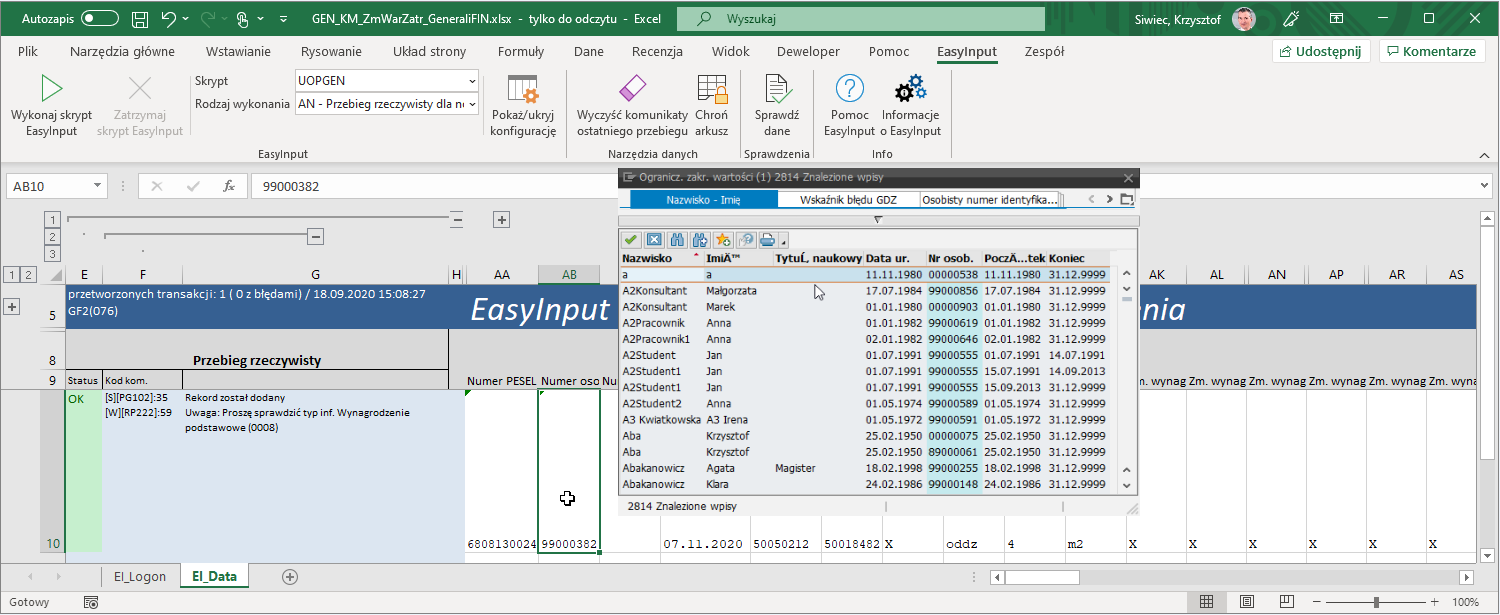Image resolution: width=1500 pixels, height=615 pixels.
Task: Click the Insert Function fx button
Action: click(229, 186)
